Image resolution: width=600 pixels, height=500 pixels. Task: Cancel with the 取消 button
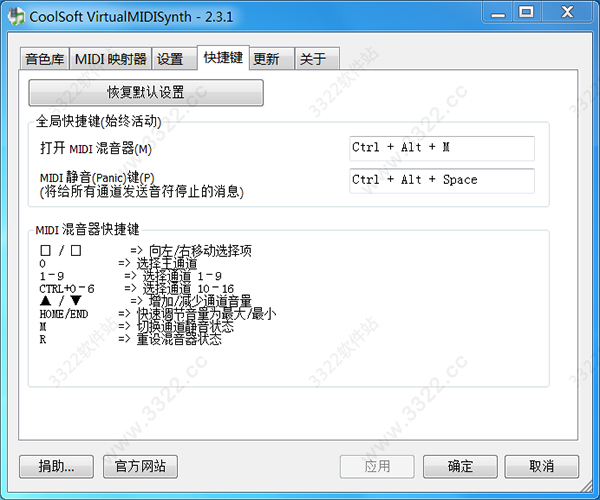click(541, 466)
